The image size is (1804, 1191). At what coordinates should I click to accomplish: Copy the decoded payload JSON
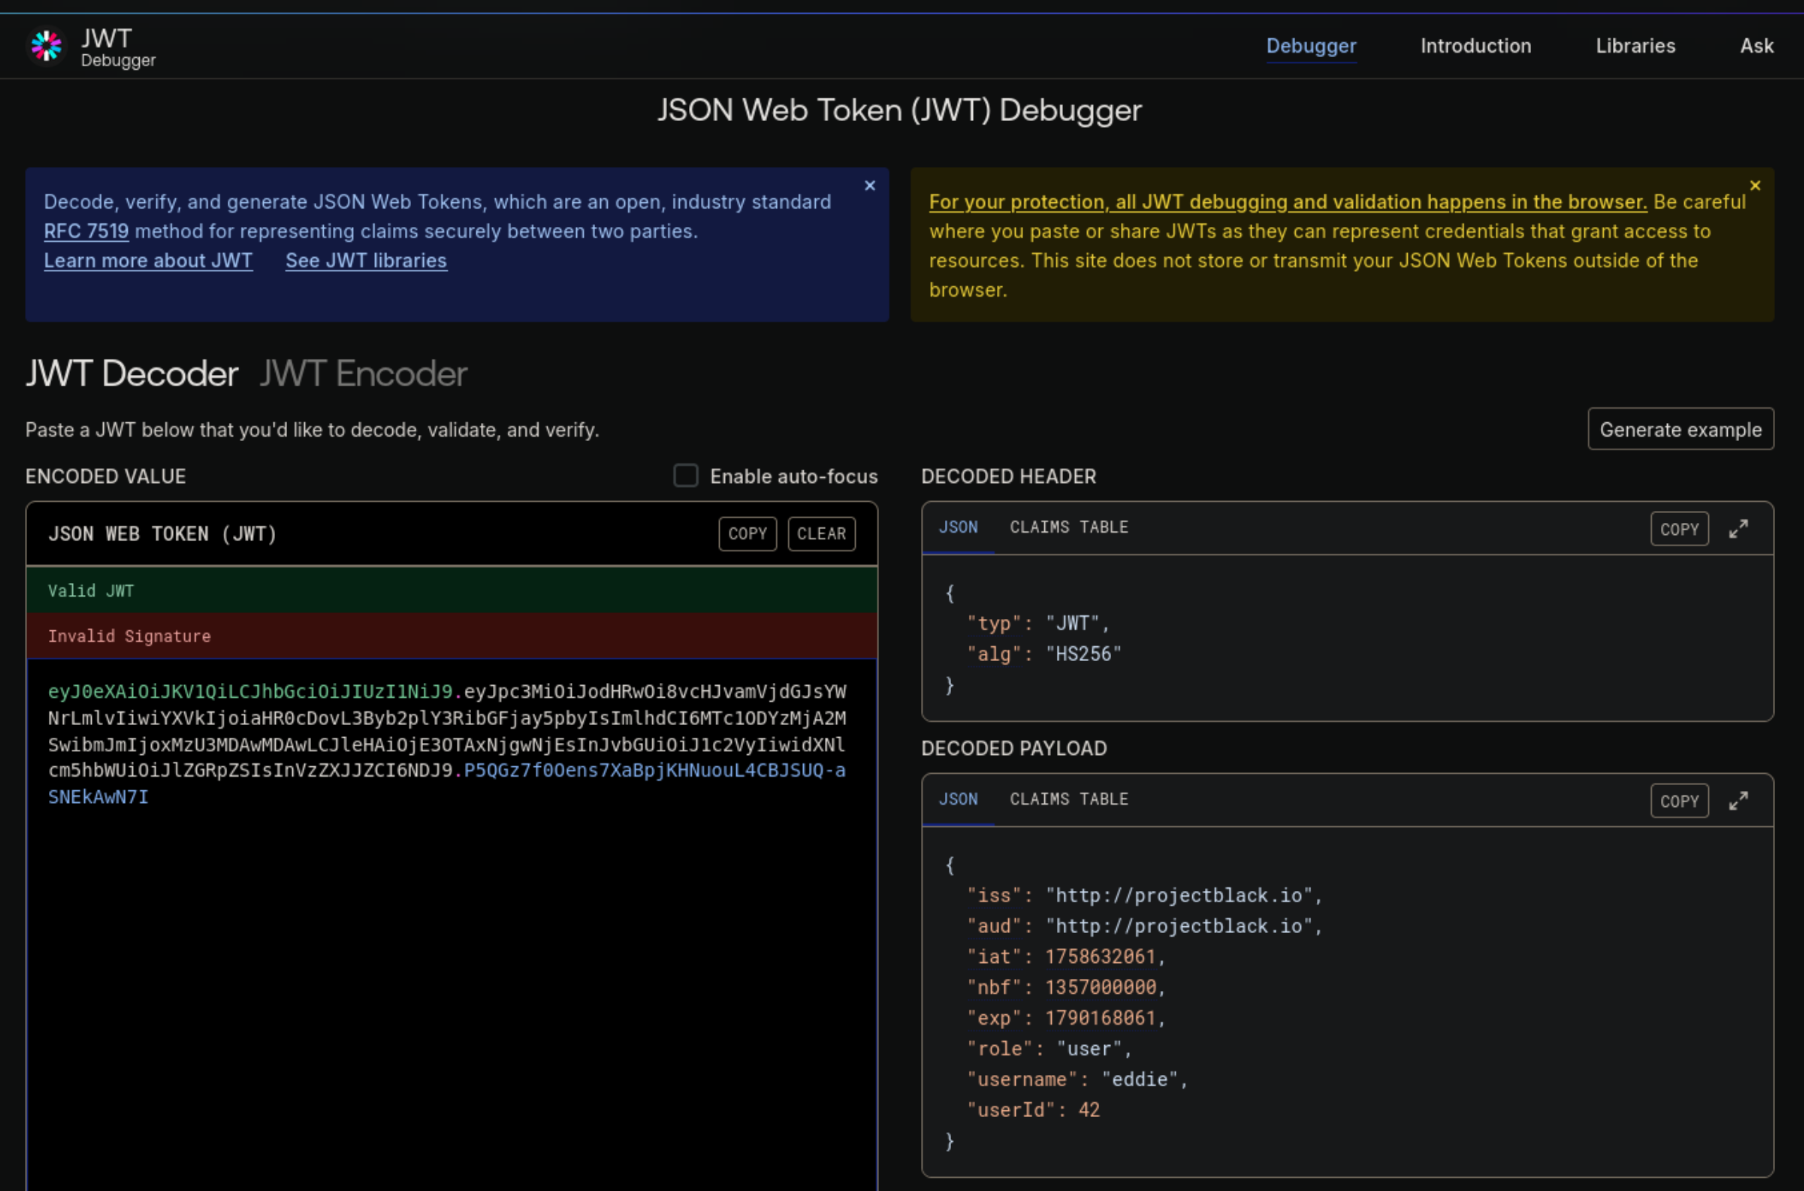[1678, 801]
